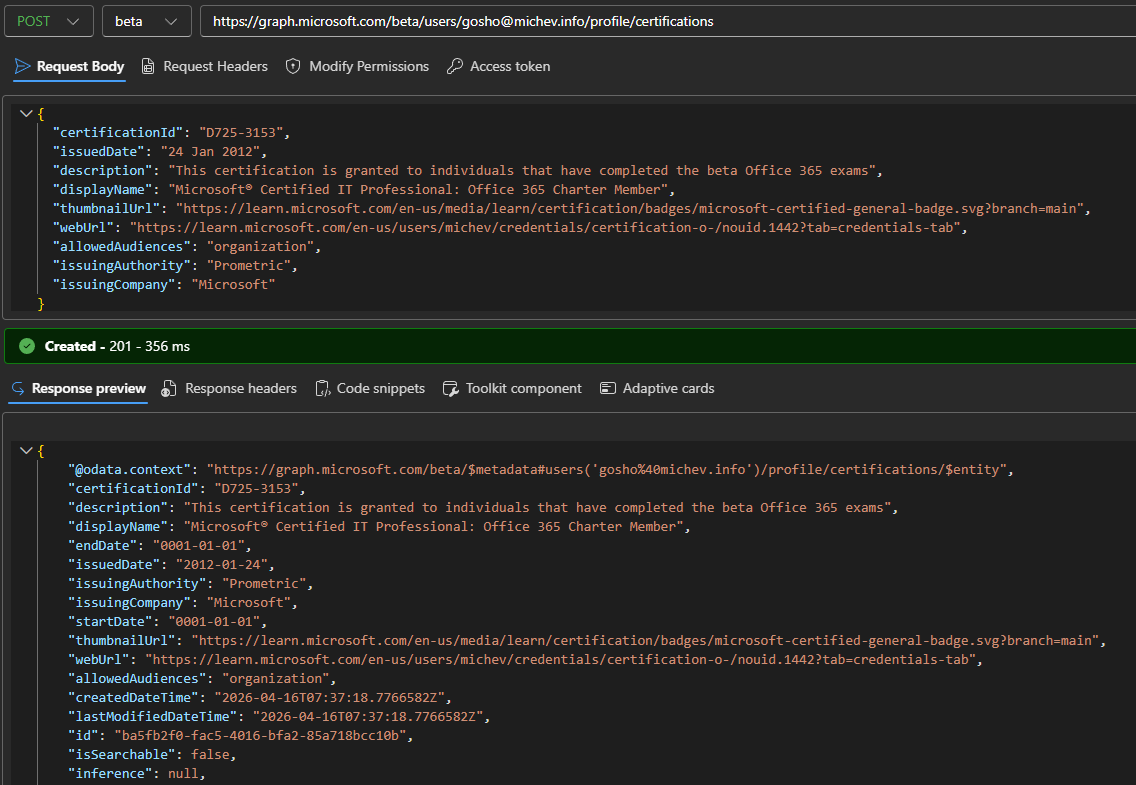Image resolution: width=1136 pixels, height=785 pixels.
Task: Click the green Created success checkmark icon
Action: [27, 346]
